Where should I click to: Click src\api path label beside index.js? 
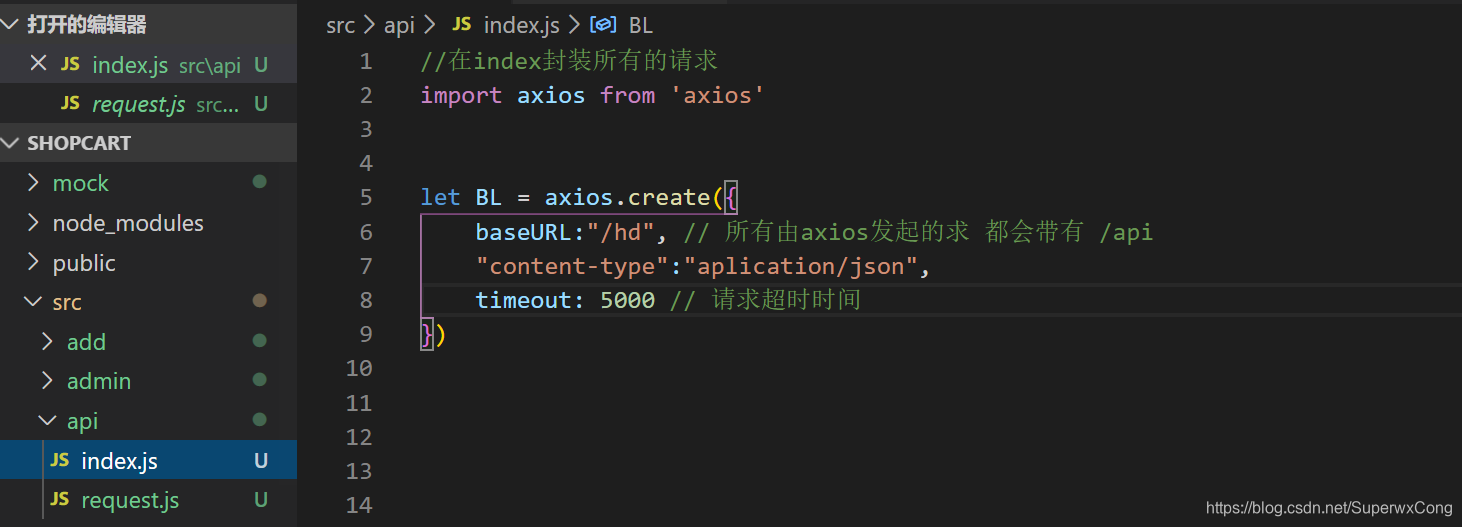(210, 66)
